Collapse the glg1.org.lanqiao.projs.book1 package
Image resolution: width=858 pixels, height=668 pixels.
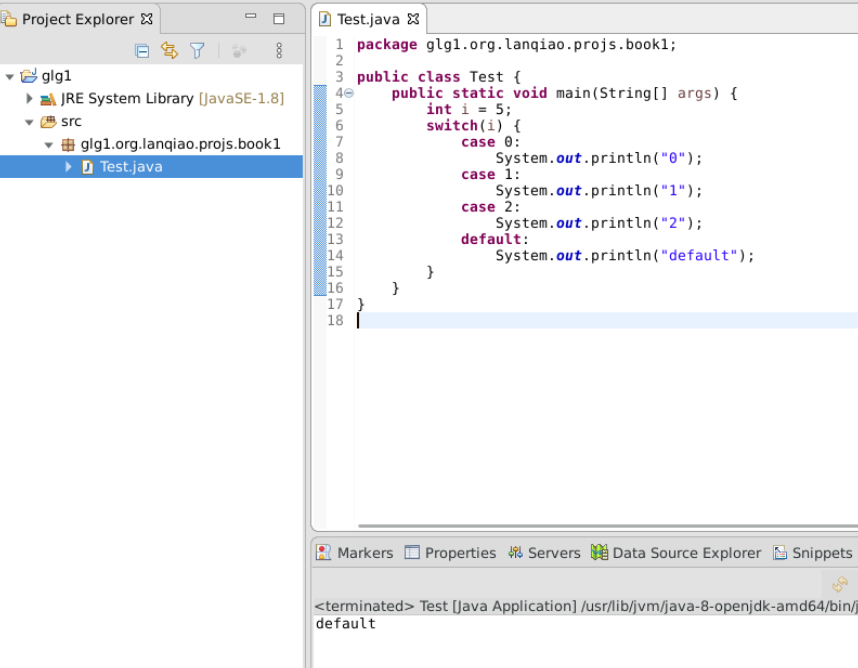point(49,145)
